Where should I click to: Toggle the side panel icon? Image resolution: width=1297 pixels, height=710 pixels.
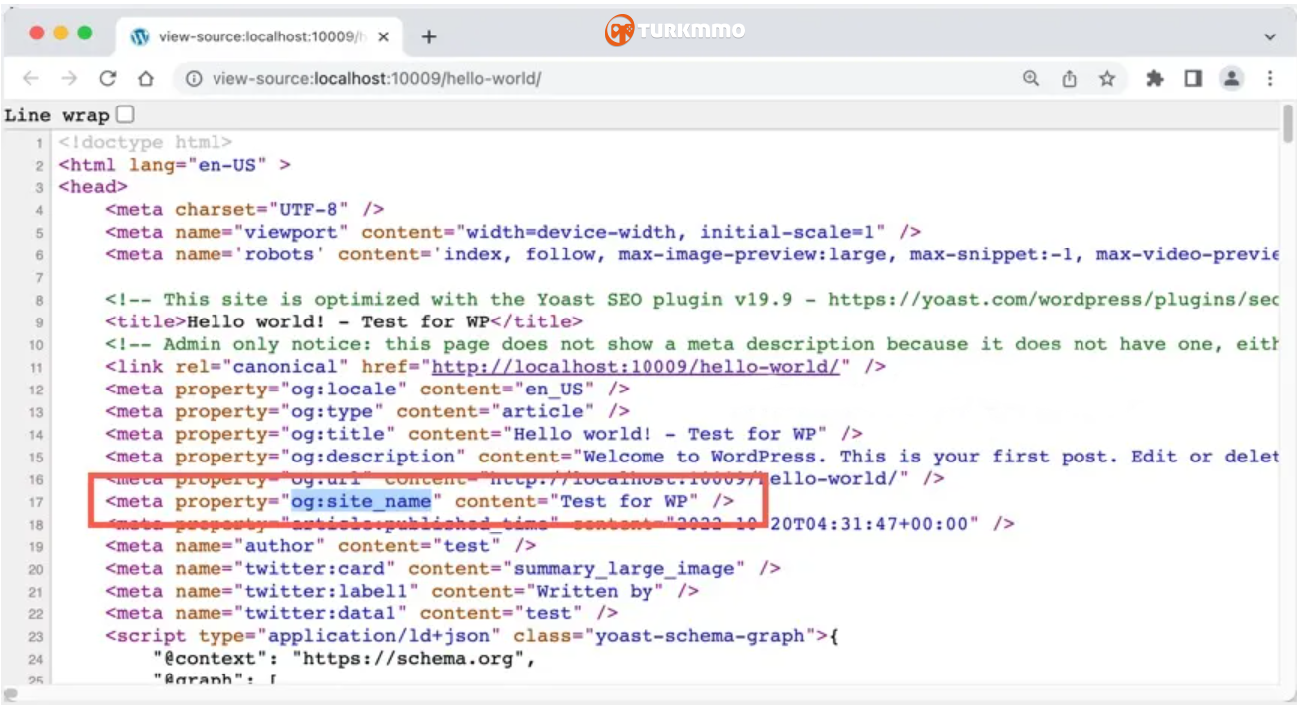pos(1193,78)
